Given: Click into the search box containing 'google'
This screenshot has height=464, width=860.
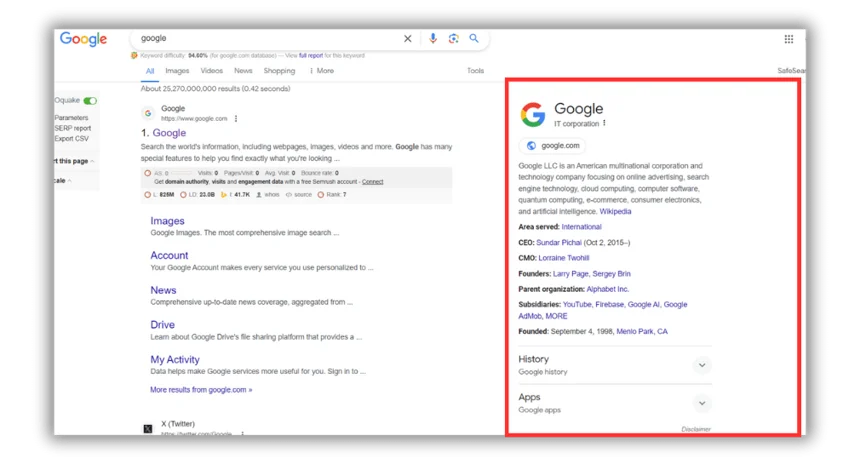Looking at the screenshot, I should (x=269, y=38).
